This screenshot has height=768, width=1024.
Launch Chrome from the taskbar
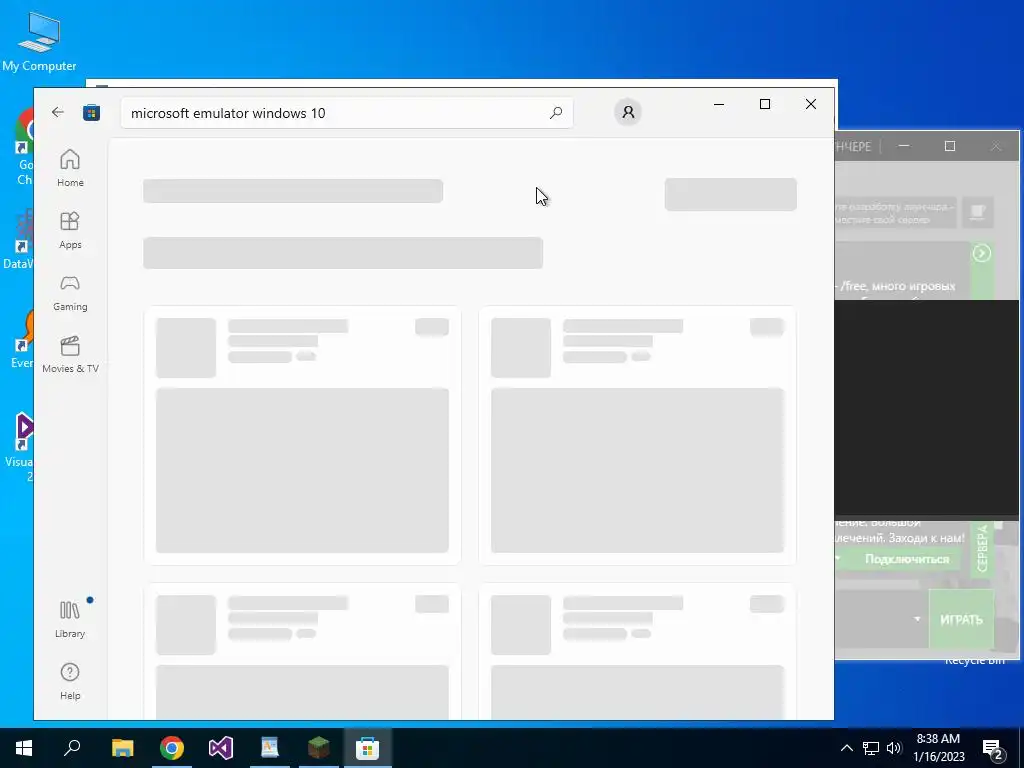click(172, 748)
